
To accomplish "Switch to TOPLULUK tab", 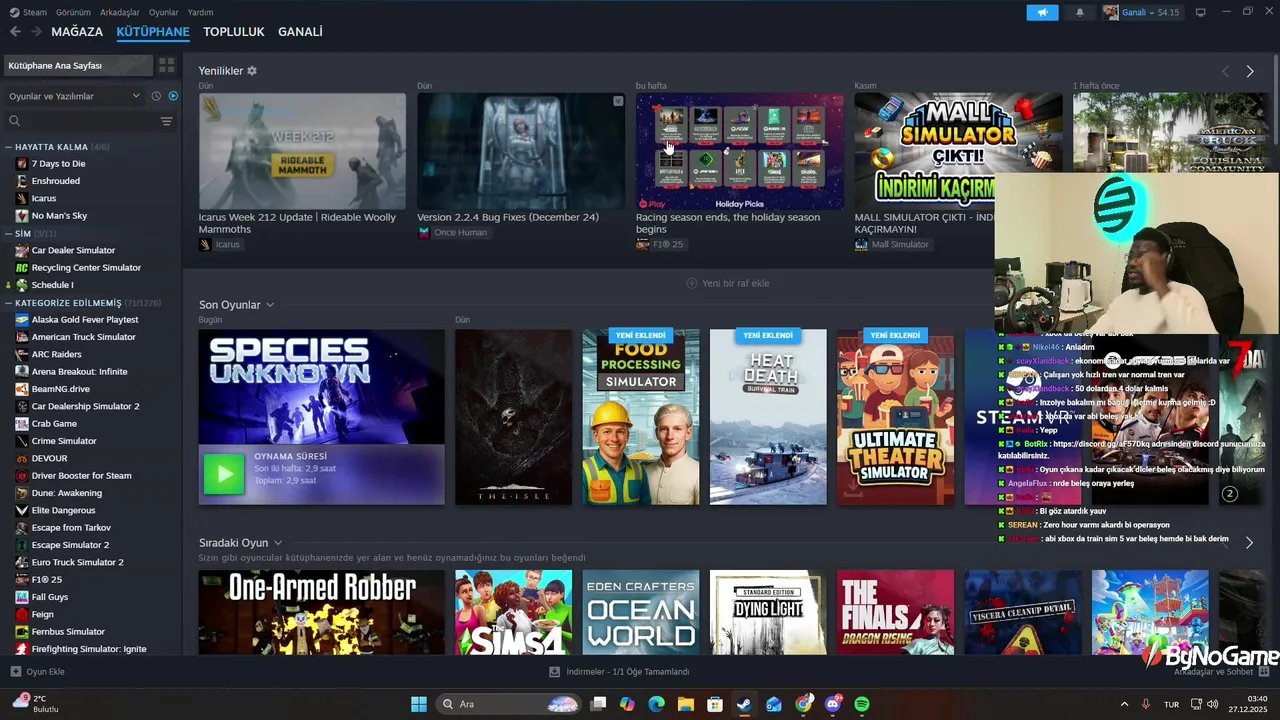I will [234, 32].
